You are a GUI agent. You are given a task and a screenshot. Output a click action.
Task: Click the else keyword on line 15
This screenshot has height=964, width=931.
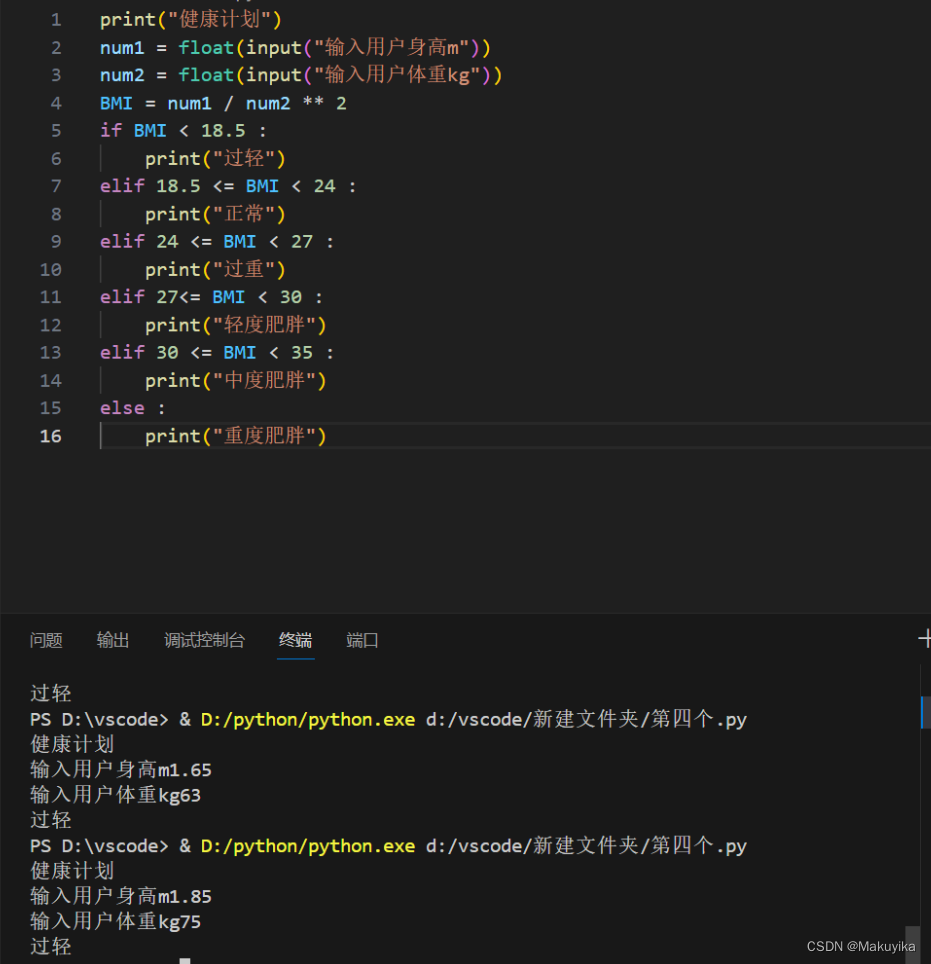click(x=121, y=408)
